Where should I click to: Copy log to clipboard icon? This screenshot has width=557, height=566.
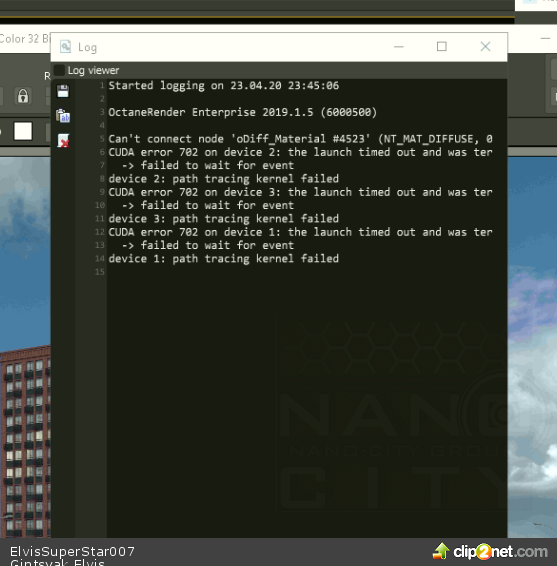click(x=63, y=116)
